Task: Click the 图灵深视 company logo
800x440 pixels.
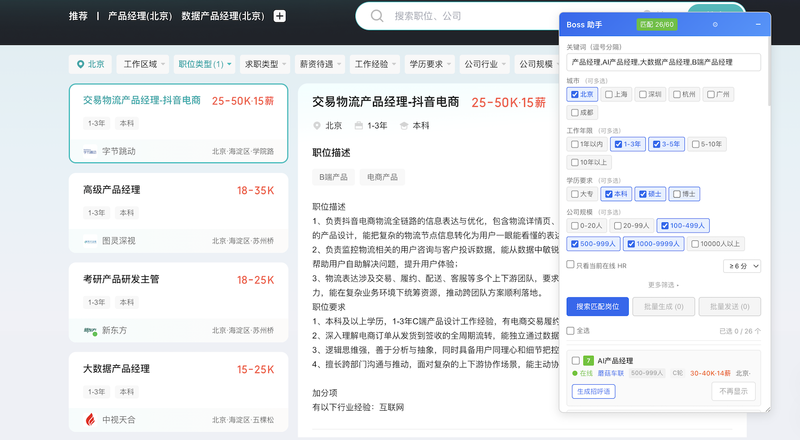Action: pos(90,240)
